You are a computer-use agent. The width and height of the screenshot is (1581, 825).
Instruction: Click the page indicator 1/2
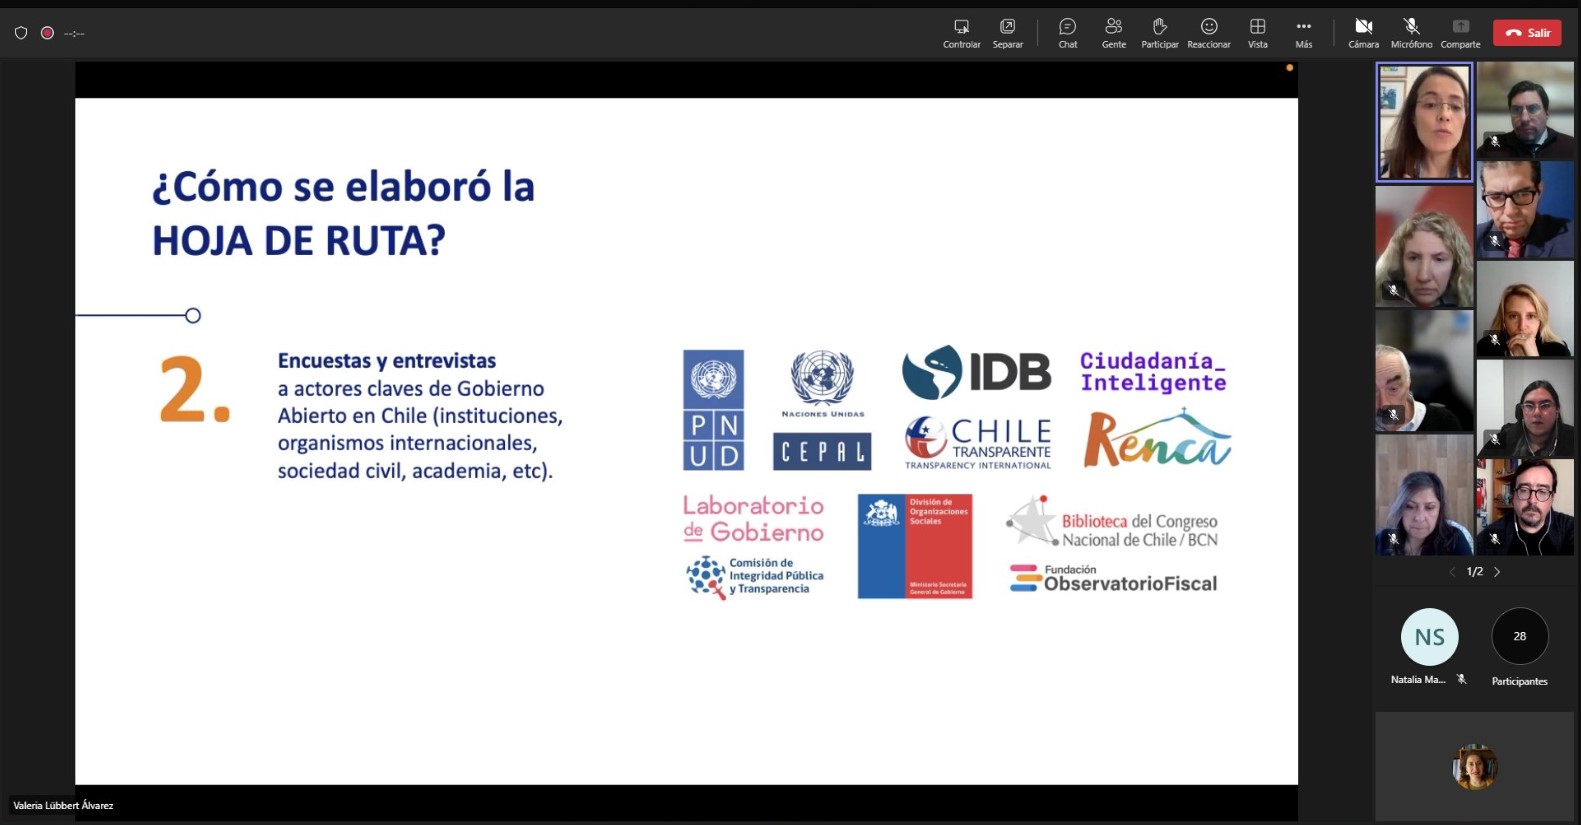tap(1474, 572)
